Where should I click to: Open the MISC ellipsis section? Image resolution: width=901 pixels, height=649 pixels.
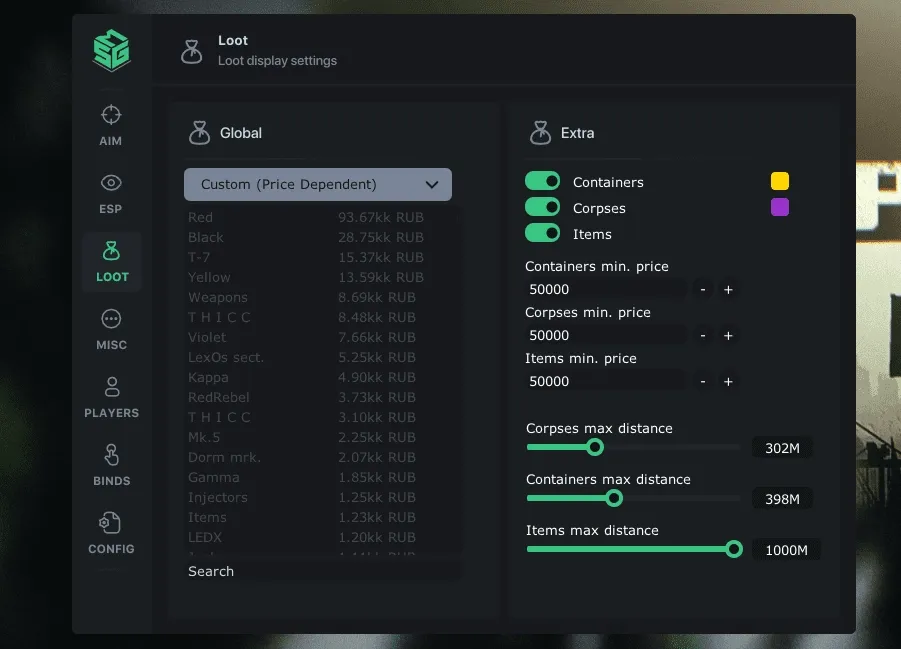[111, 329]
